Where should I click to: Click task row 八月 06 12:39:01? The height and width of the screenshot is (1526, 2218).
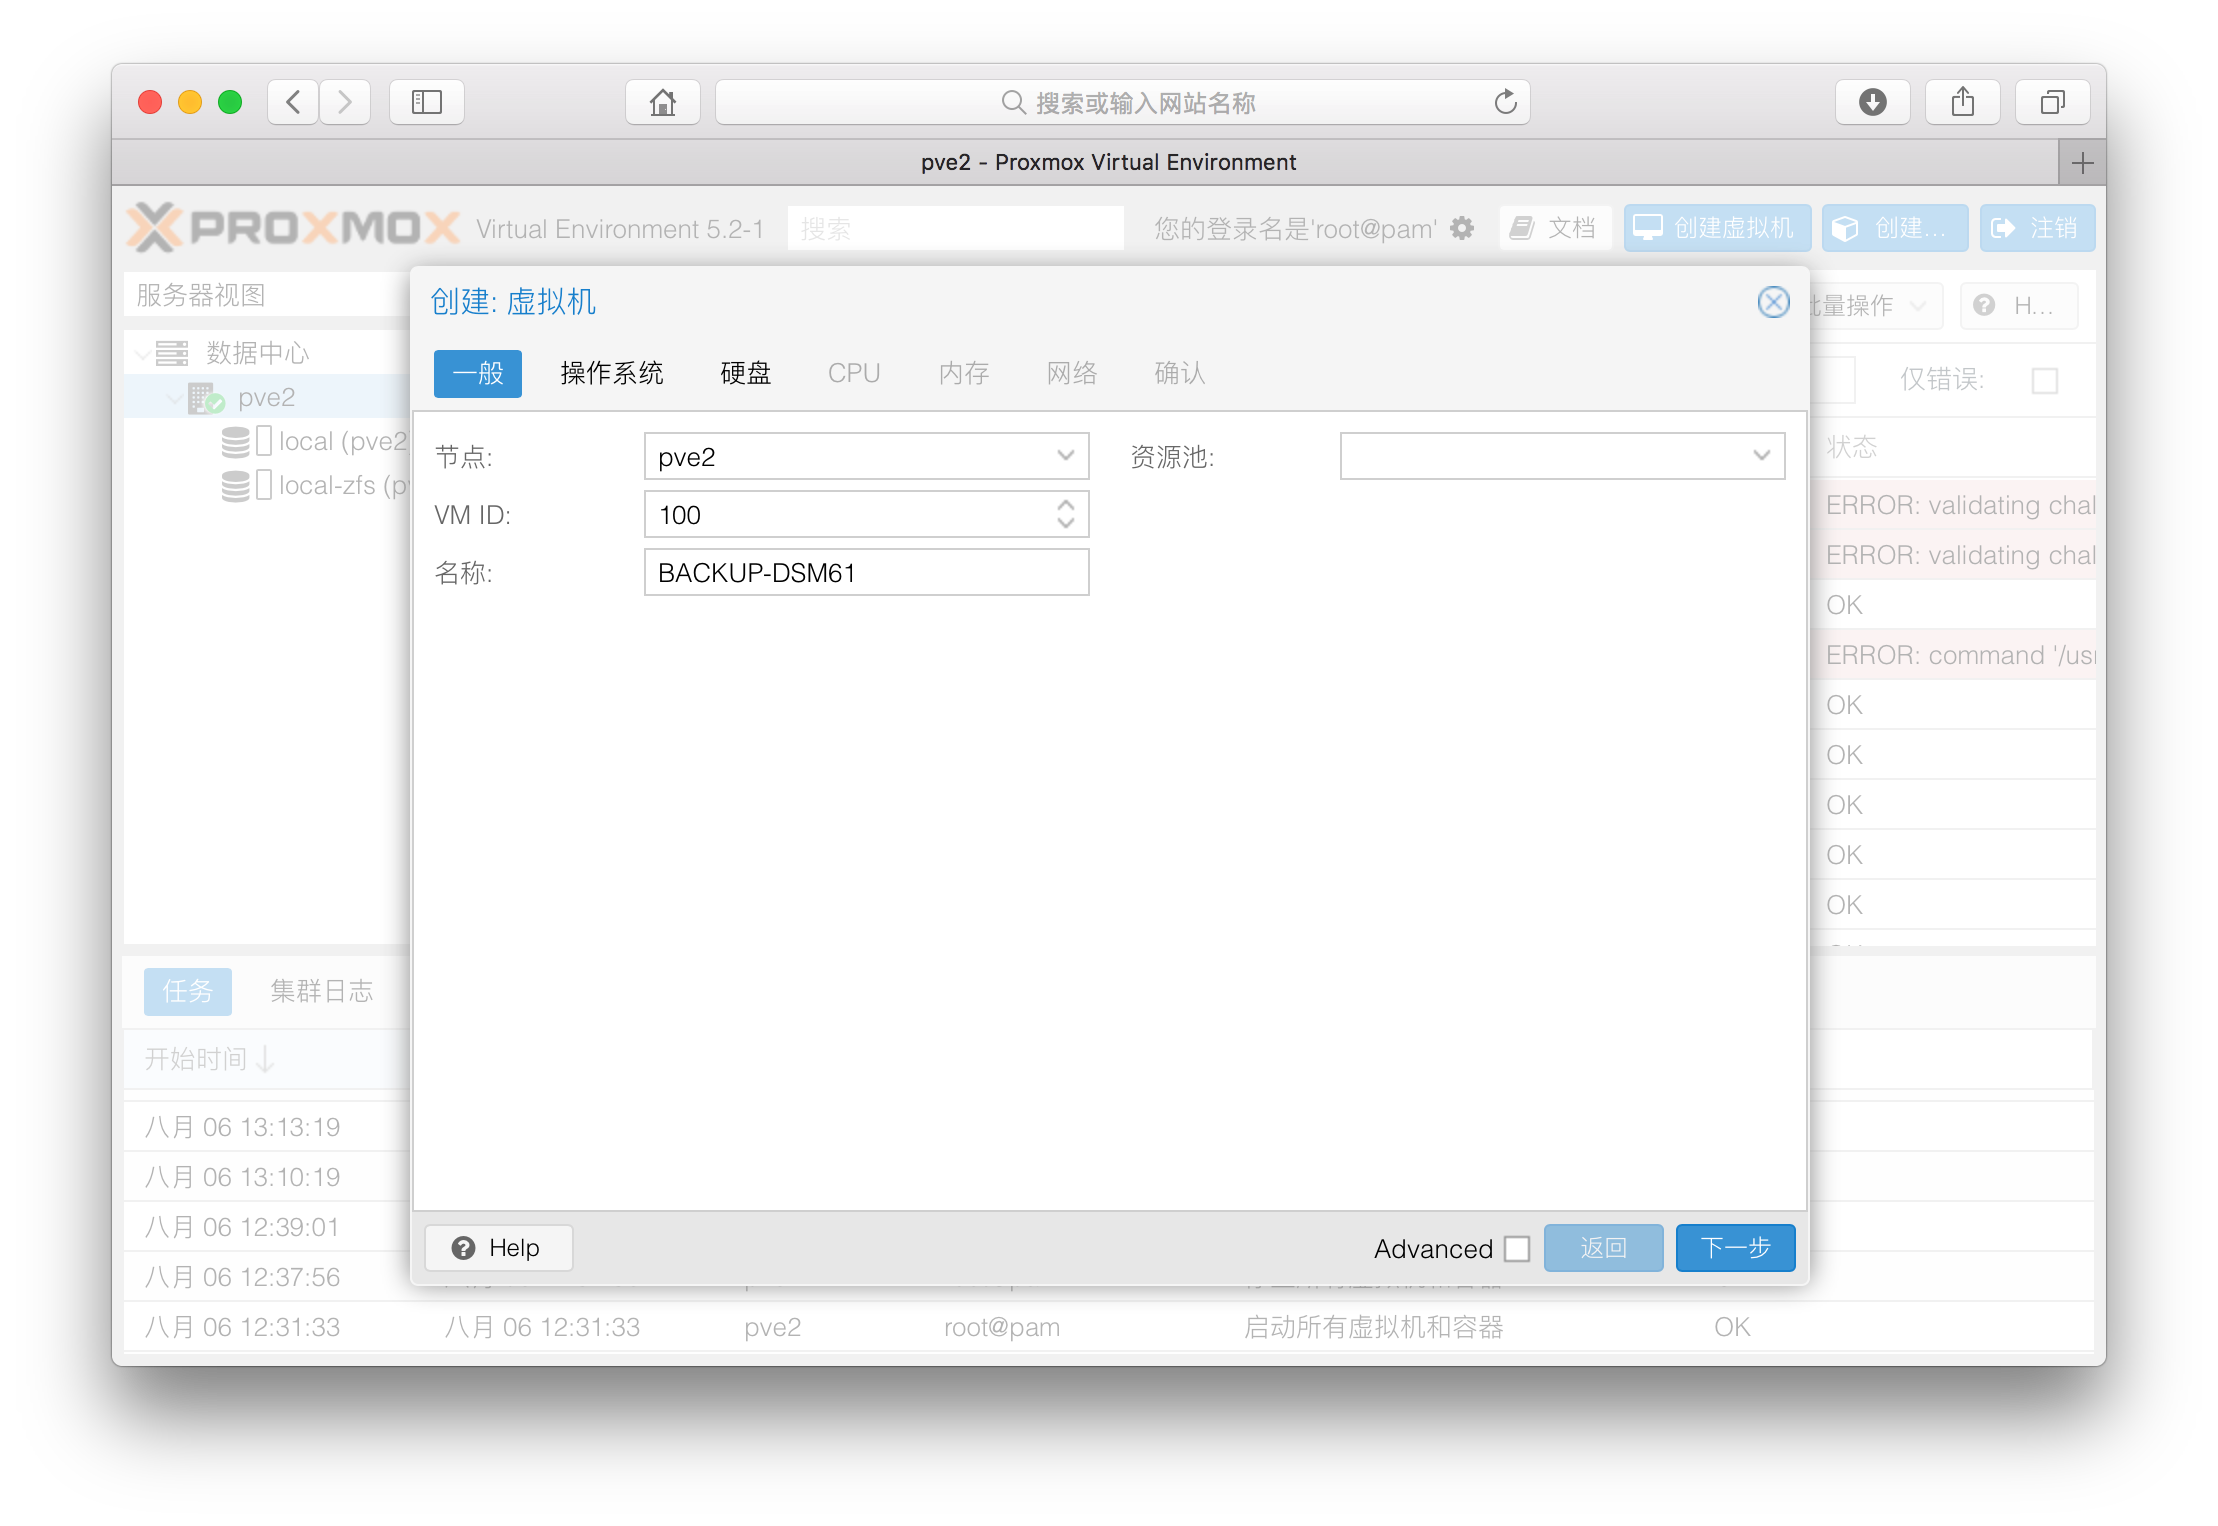click(266, 1227)
